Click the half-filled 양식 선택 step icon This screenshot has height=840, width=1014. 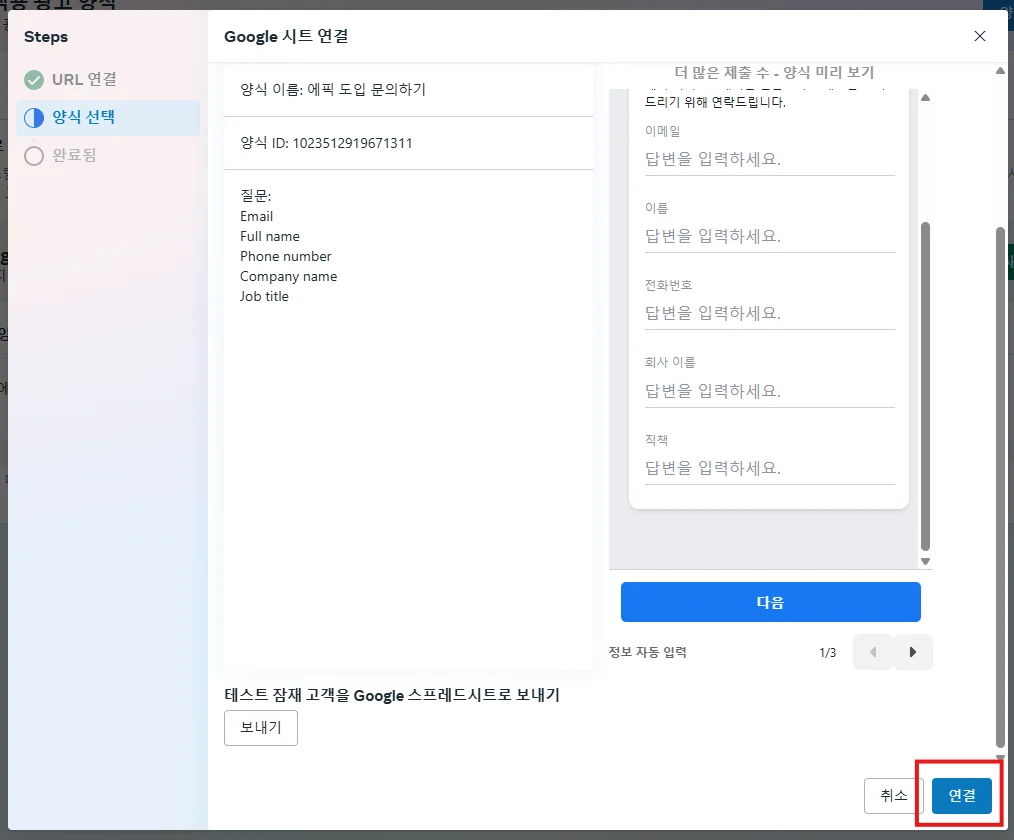34,118
